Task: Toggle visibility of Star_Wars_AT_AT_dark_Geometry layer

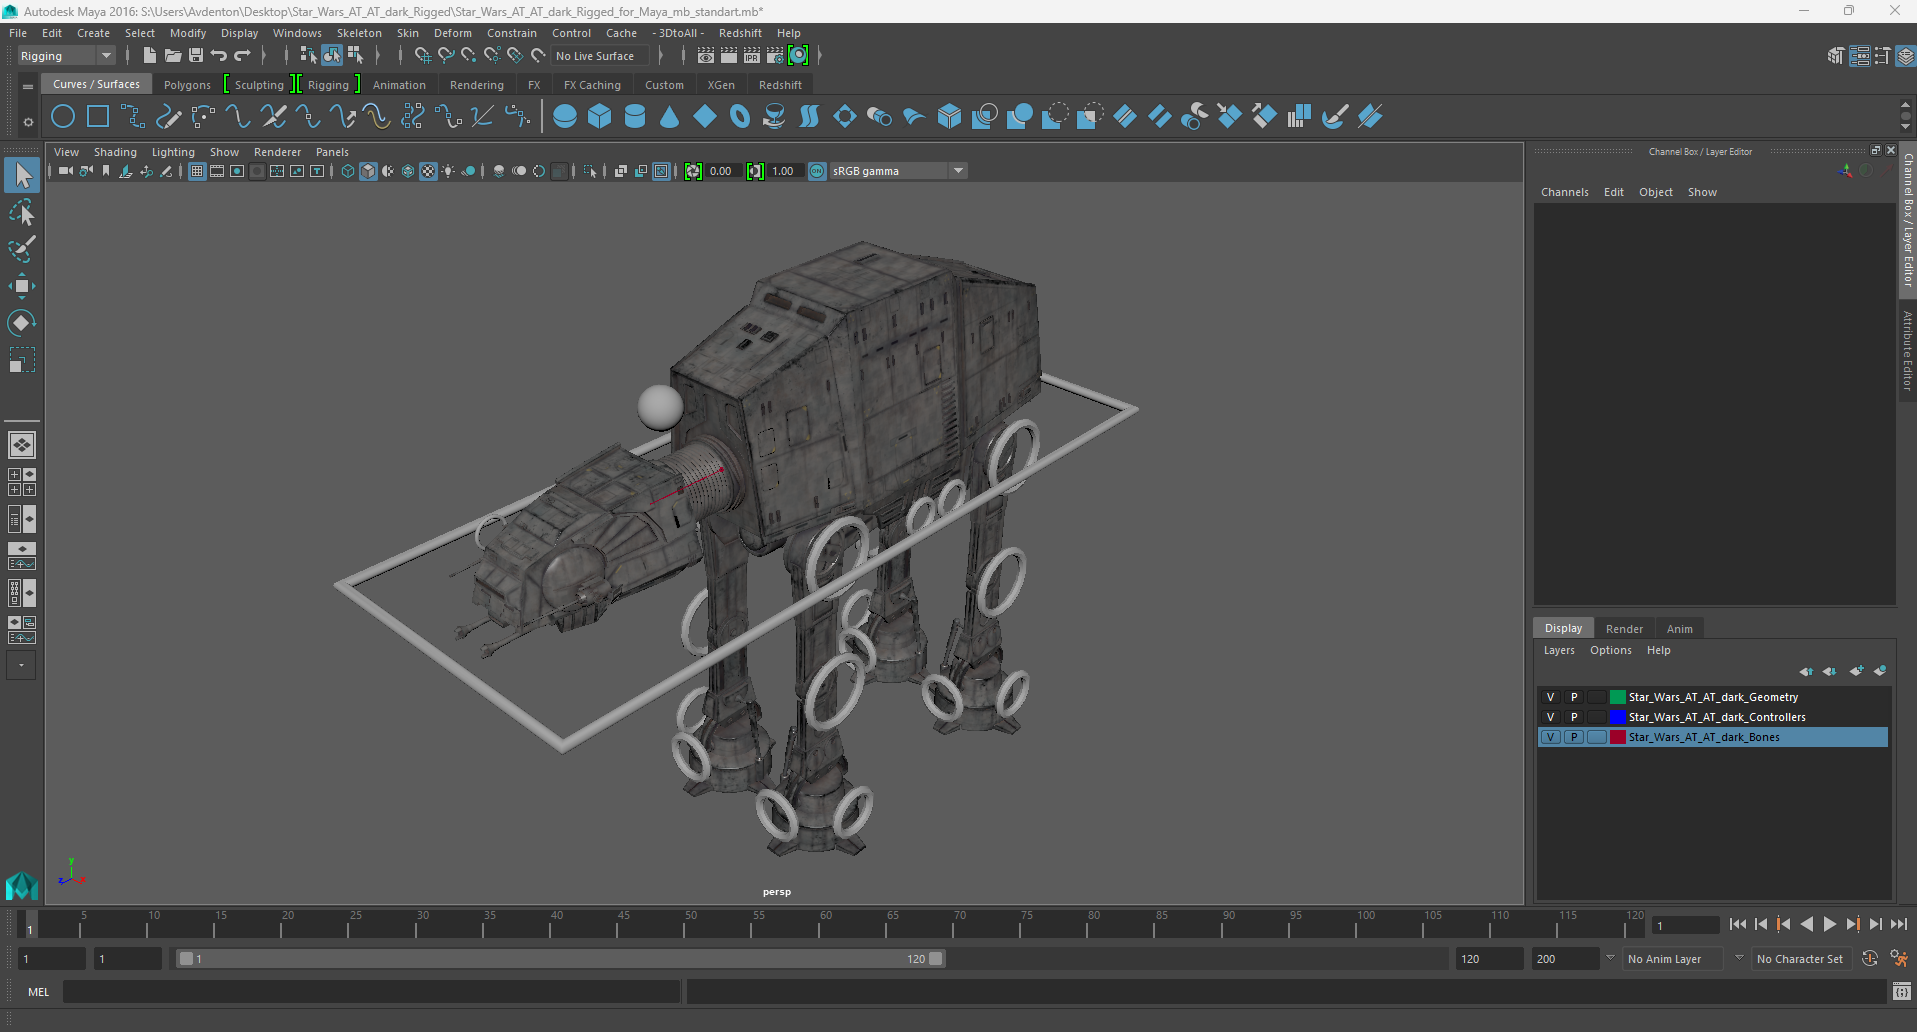Action: coord(1550,697)
